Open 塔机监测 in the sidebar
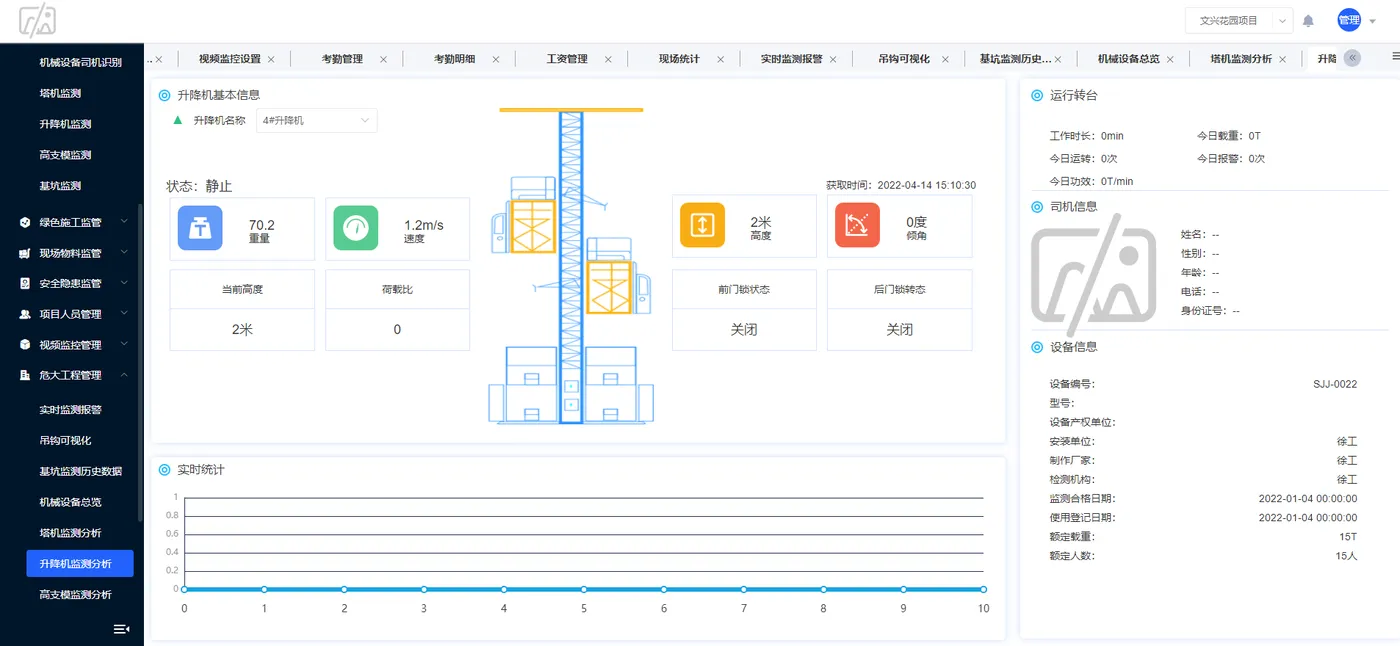 tap(60, 93)
